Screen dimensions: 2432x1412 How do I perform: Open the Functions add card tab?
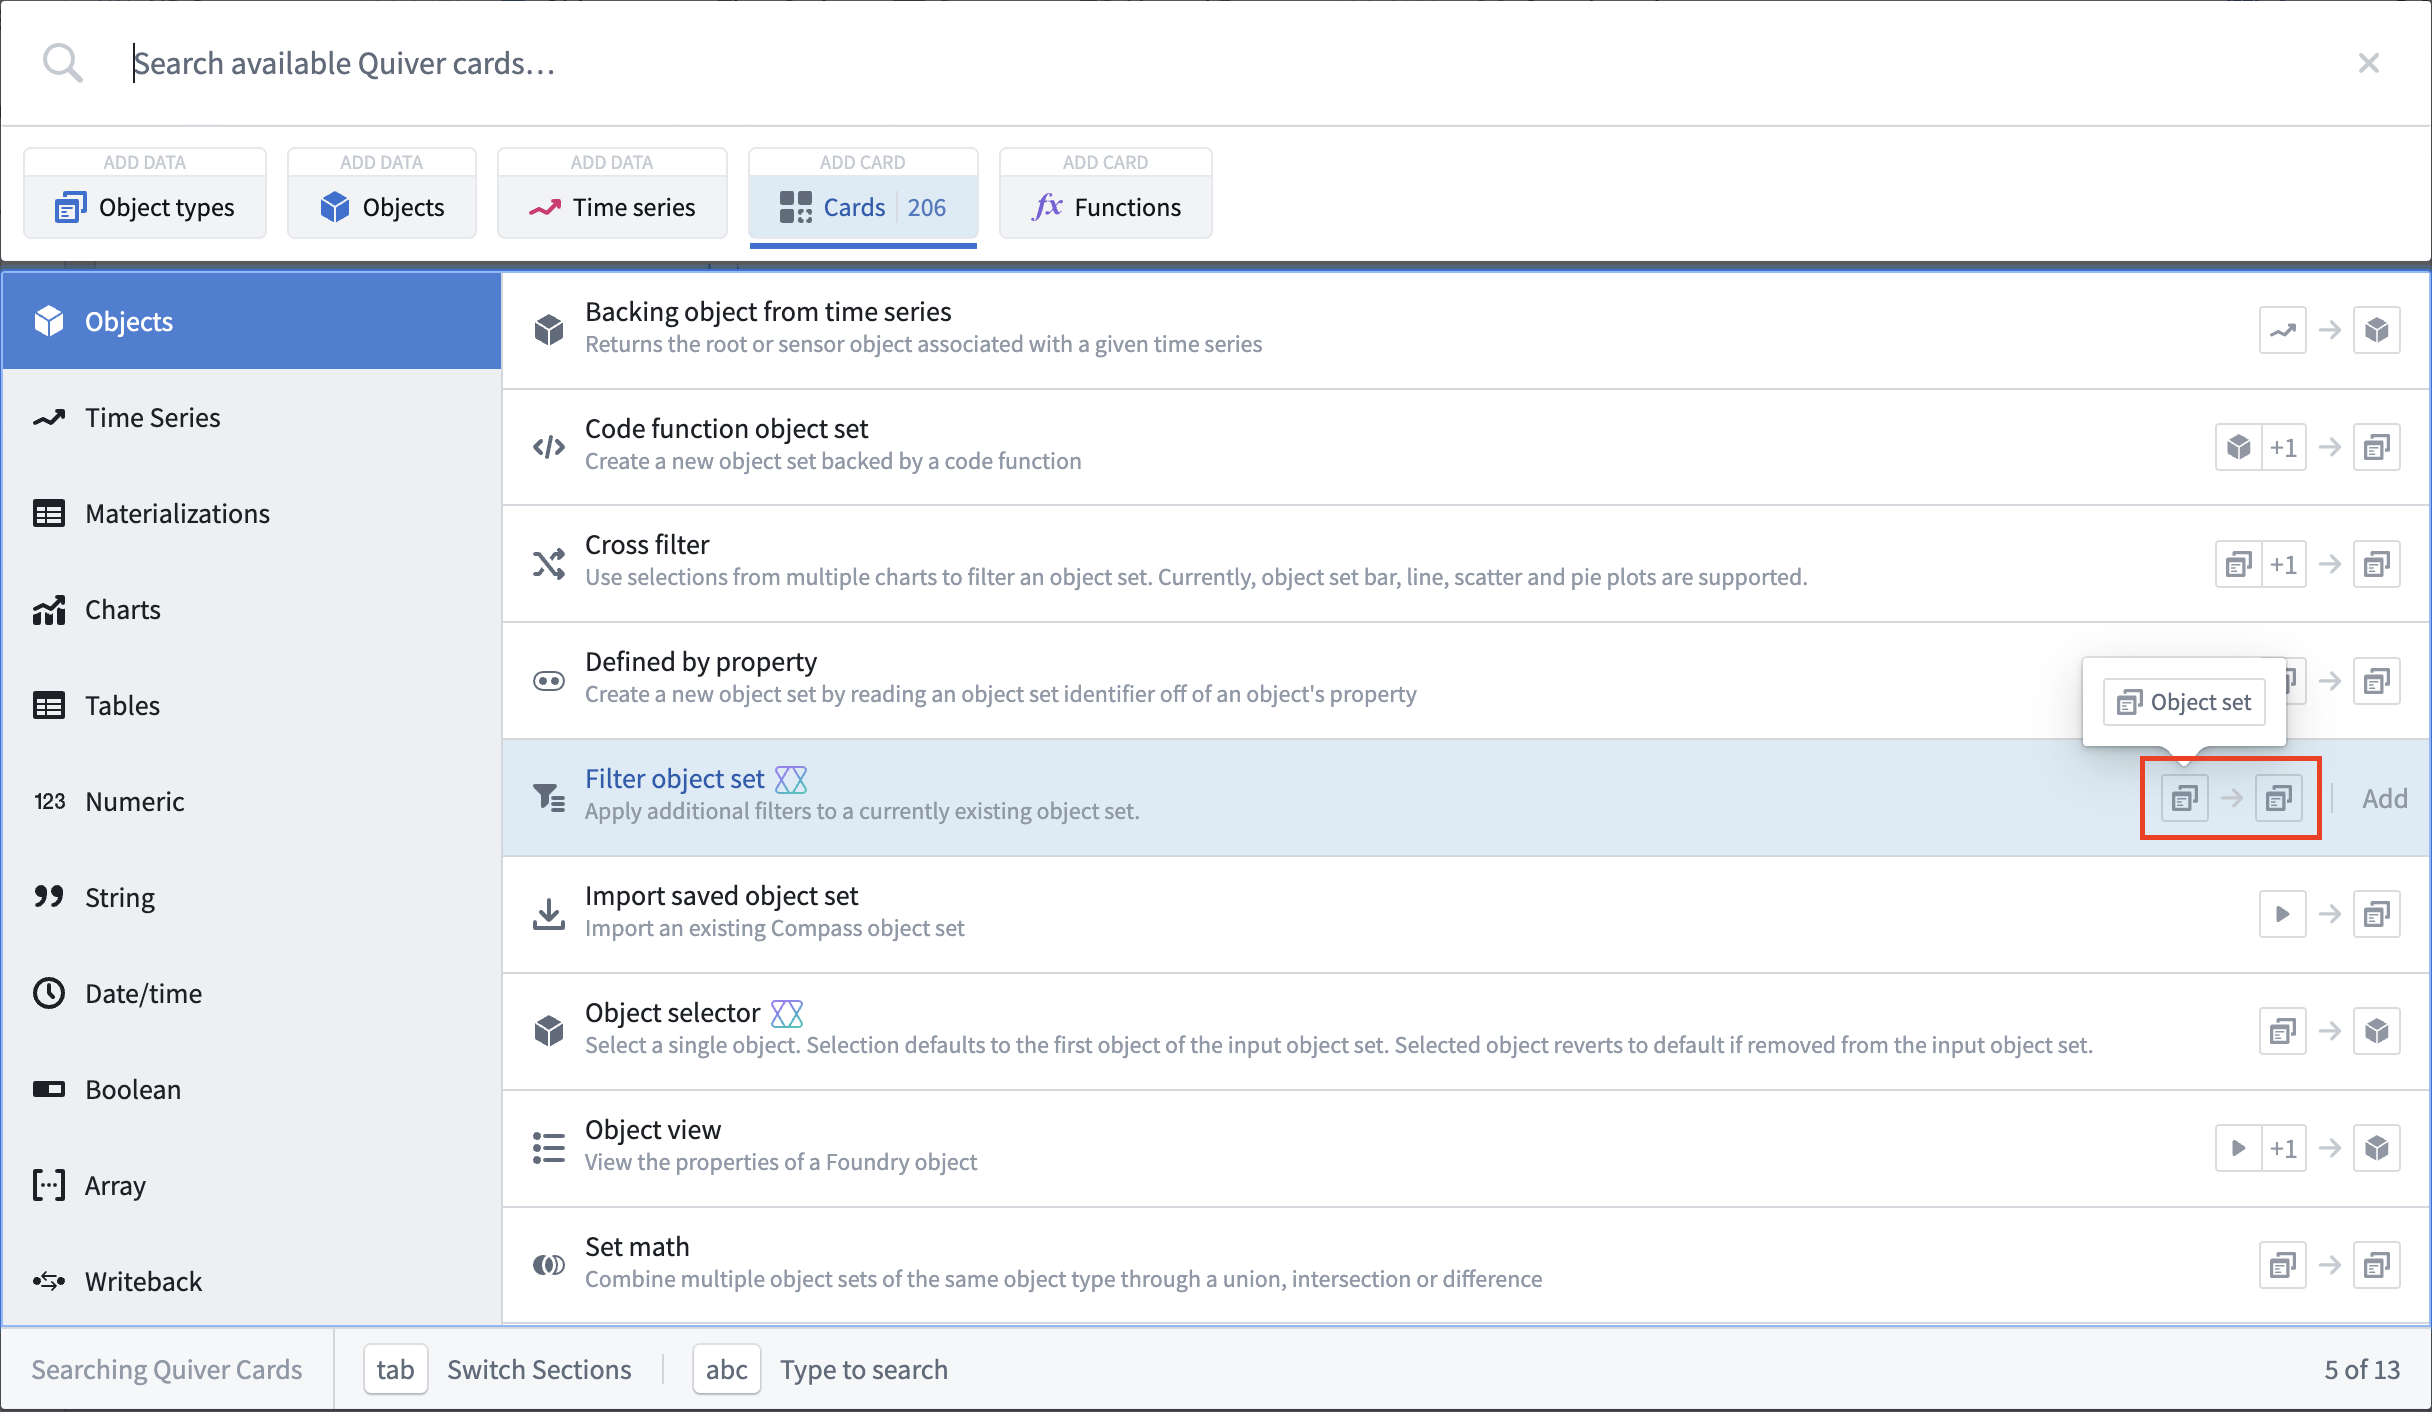pos(1106,193)
